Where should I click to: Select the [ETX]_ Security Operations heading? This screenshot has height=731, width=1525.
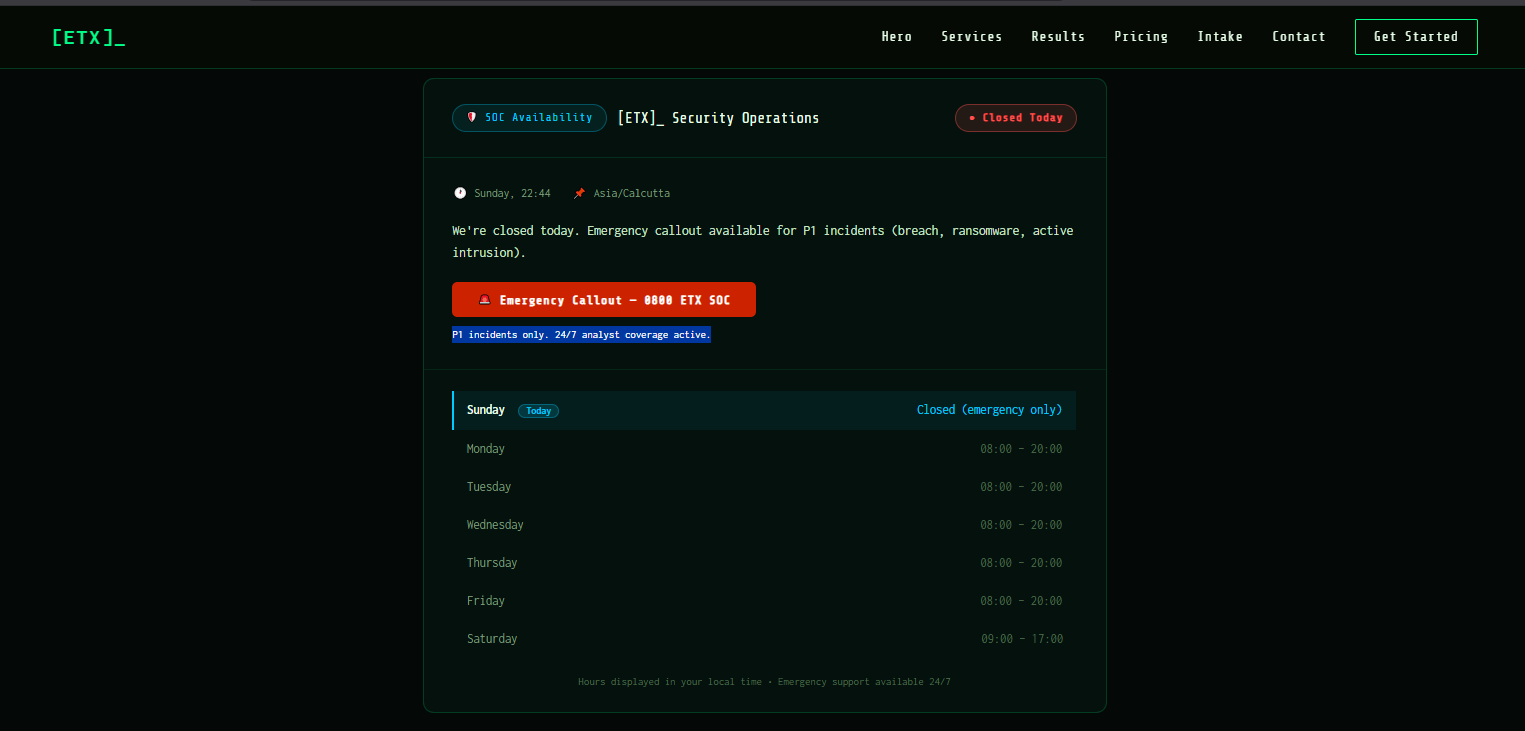pos(718,118)
